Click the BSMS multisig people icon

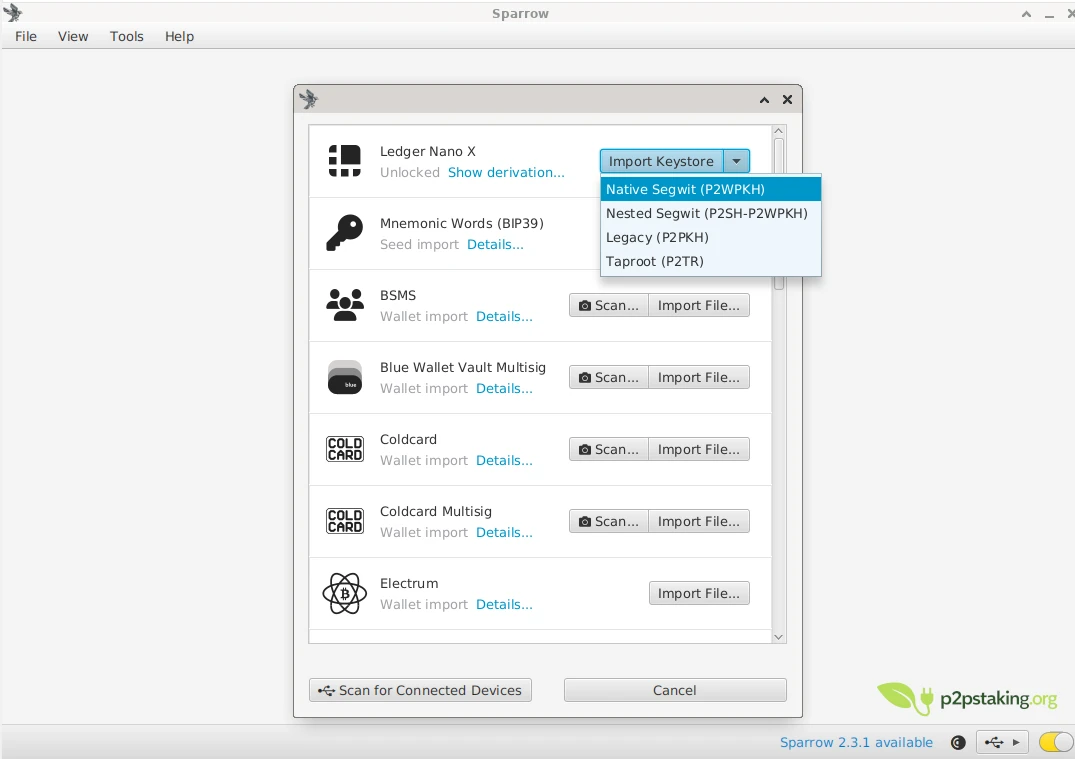point(344,304)
